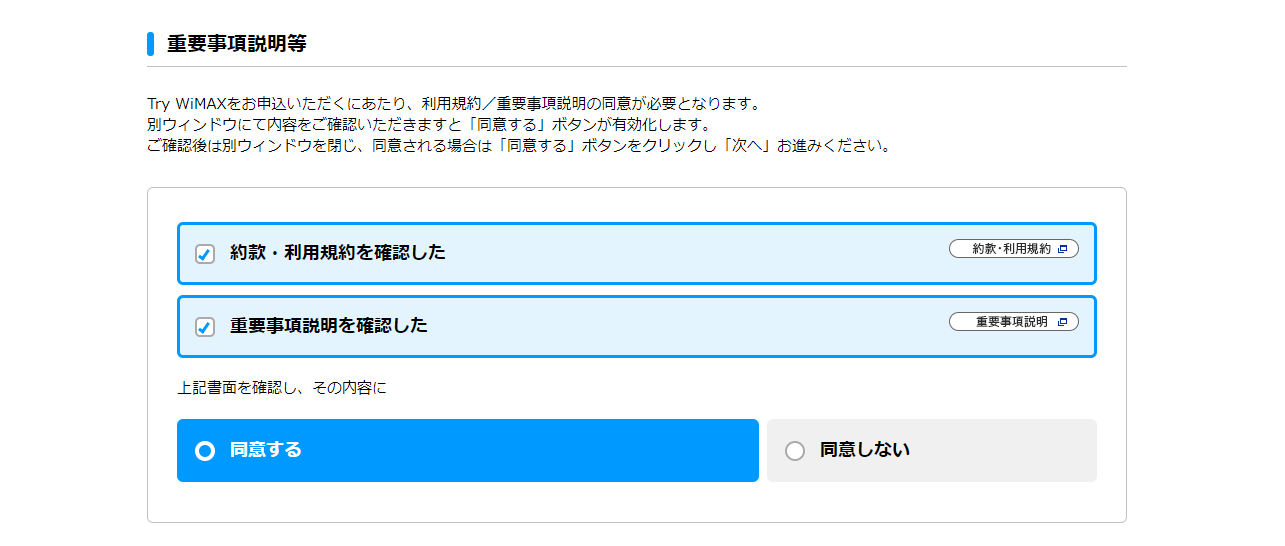Toggle the 約款・利用規約を確認した checkbox

[205, 254]
